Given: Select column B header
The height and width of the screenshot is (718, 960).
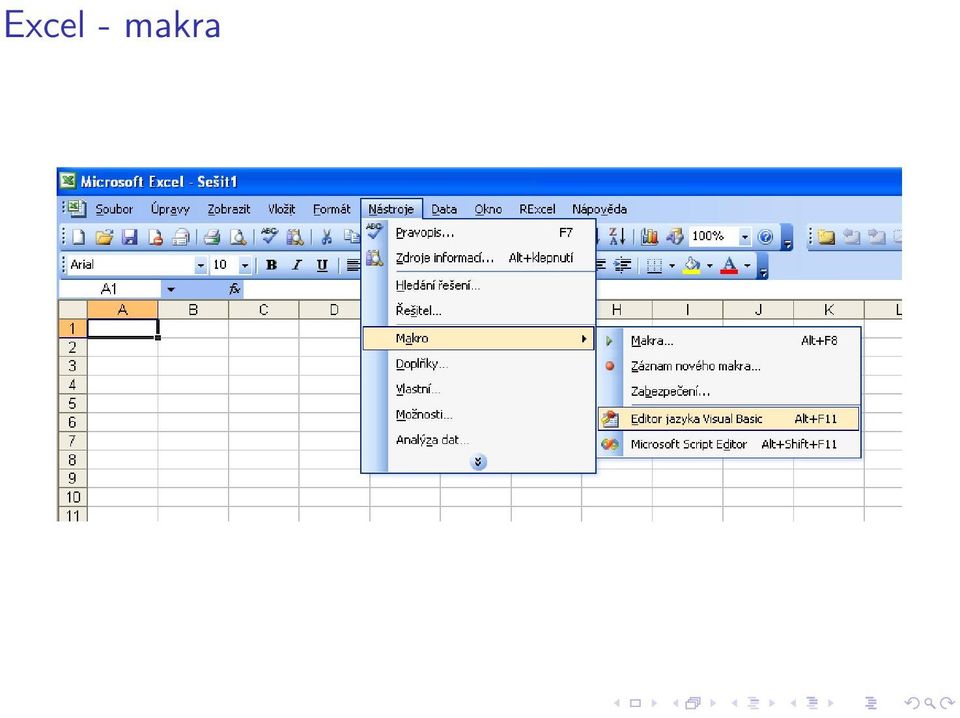Looking at the screenshot, I should coord(193,310).
